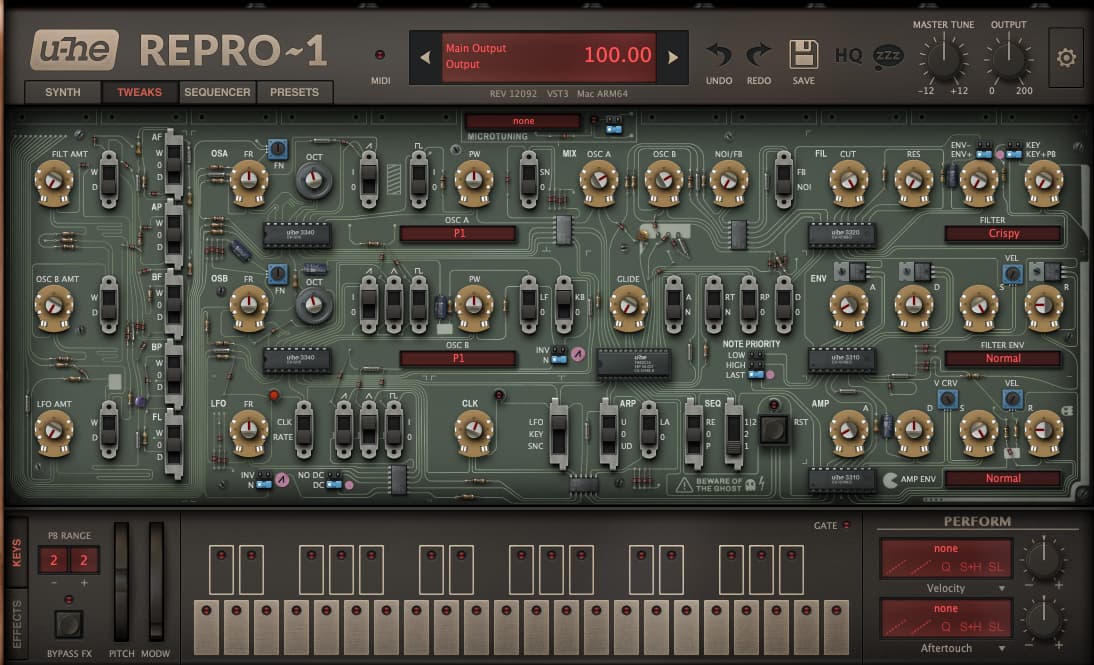Click the zzz sleep bubble icon
This screenshot has height=665, width=1094.
pos(887,56)
